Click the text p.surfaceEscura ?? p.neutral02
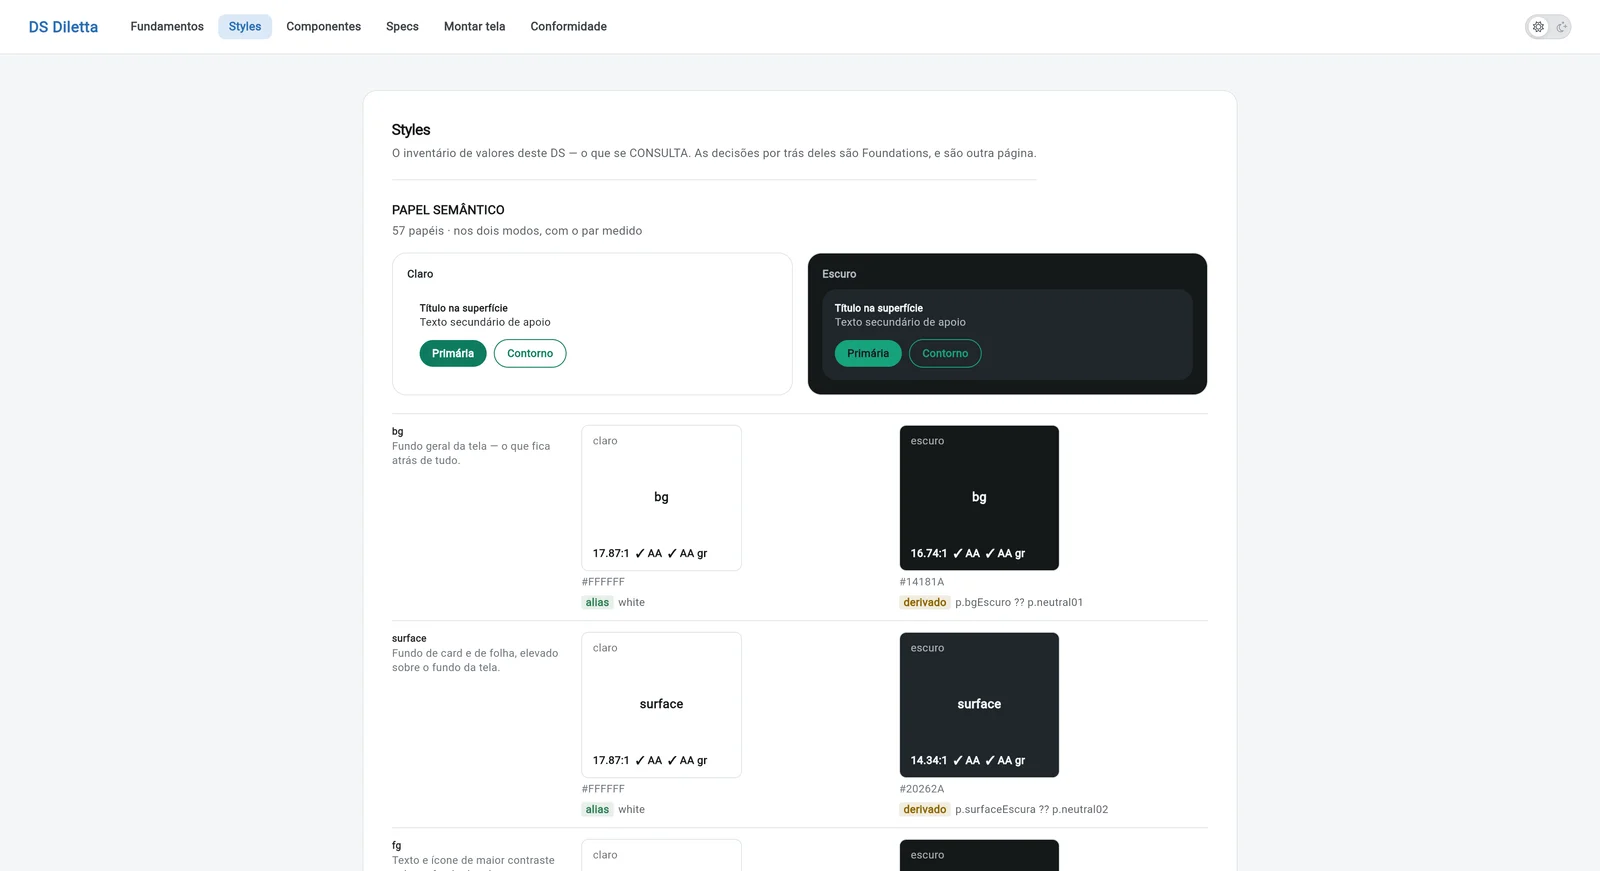Viewport: 1600px width, 871px height. 1031,810
